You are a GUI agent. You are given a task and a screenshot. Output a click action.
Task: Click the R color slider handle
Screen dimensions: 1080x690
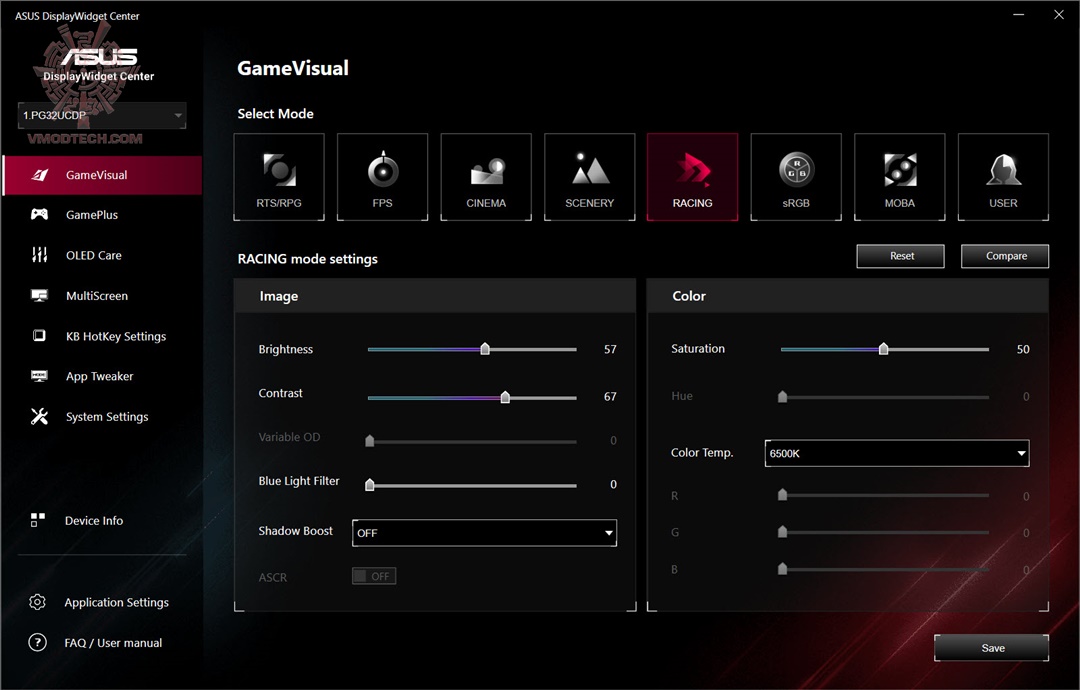coord(782,494)
